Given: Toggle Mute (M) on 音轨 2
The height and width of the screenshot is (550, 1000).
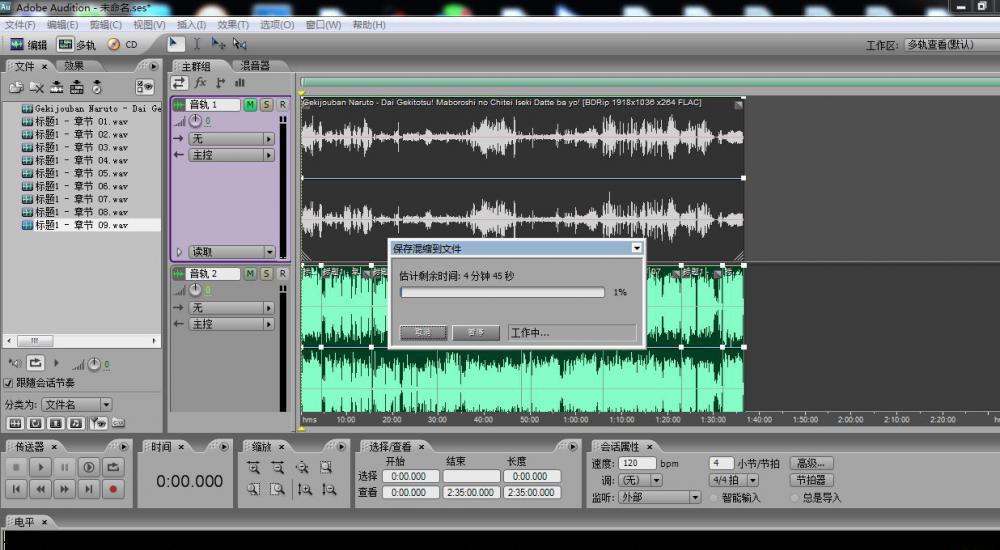Looking at the screenshot, I should tap(250, 274).
